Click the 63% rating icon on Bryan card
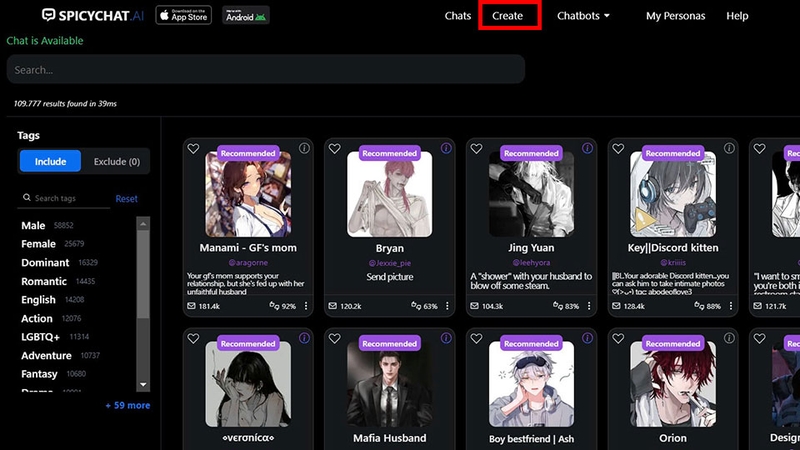800x450 pixels. click(416, 306)
